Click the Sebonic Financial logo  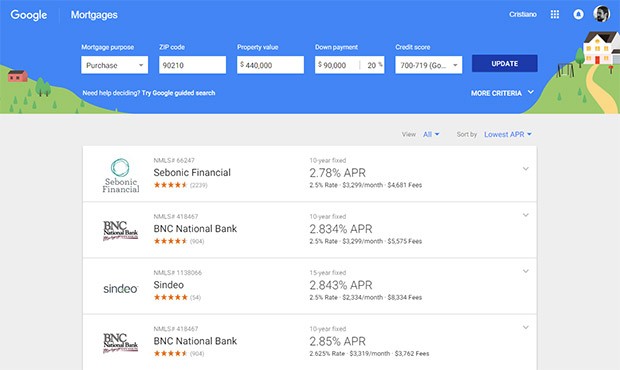point(121,176)
